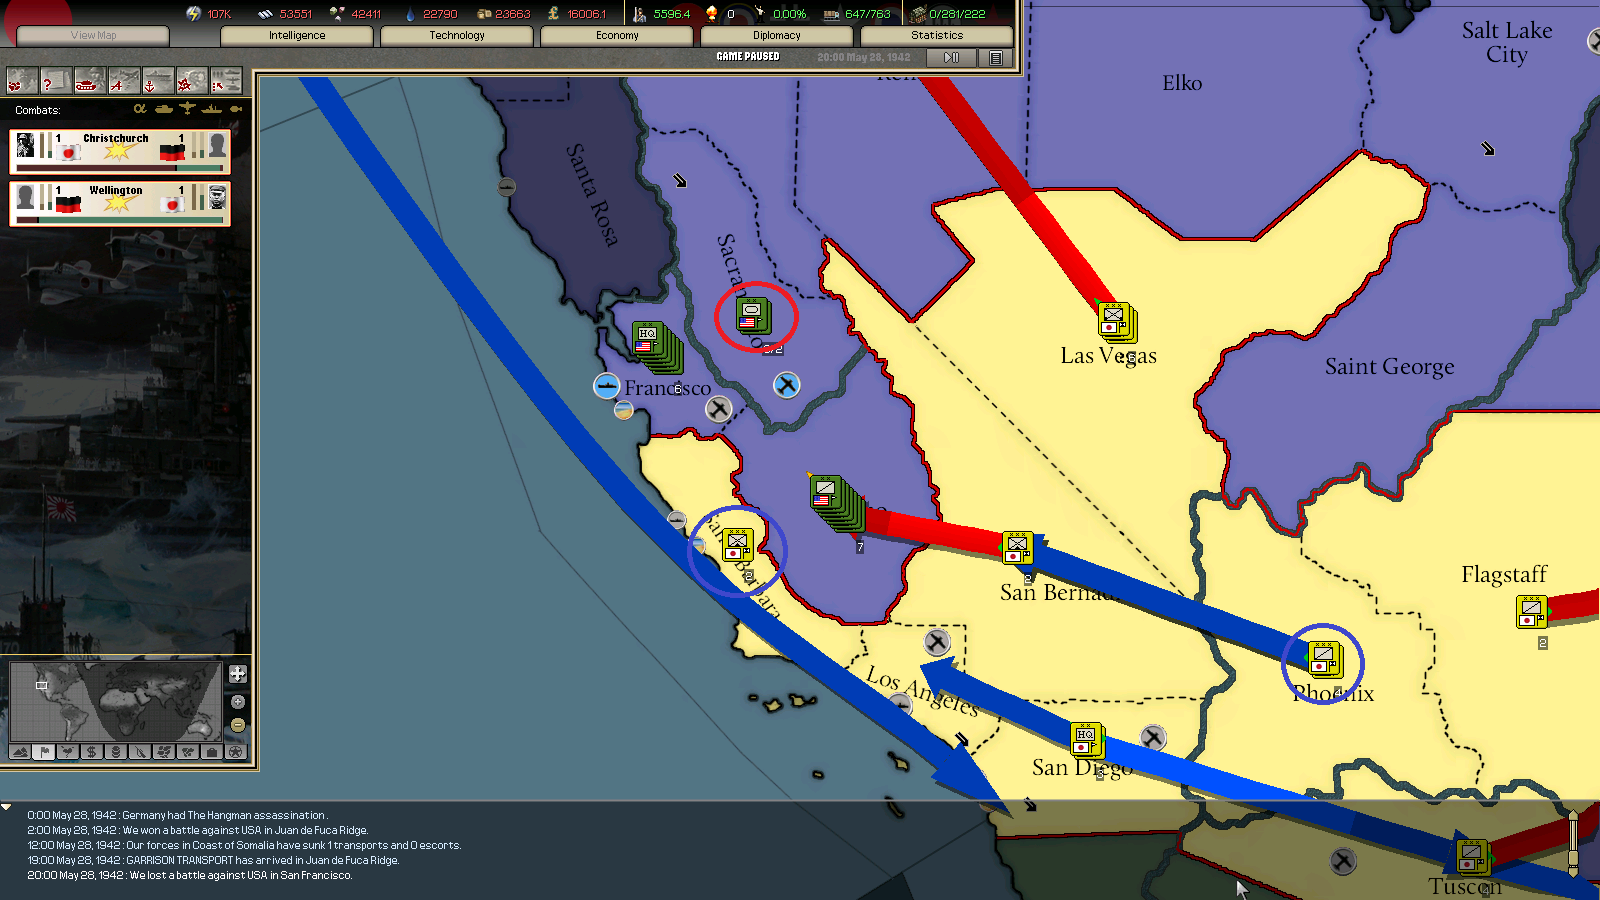Switch to the terrain map mode
The height and width of the screenshot is (900, 1600).
tap(20, 752)
